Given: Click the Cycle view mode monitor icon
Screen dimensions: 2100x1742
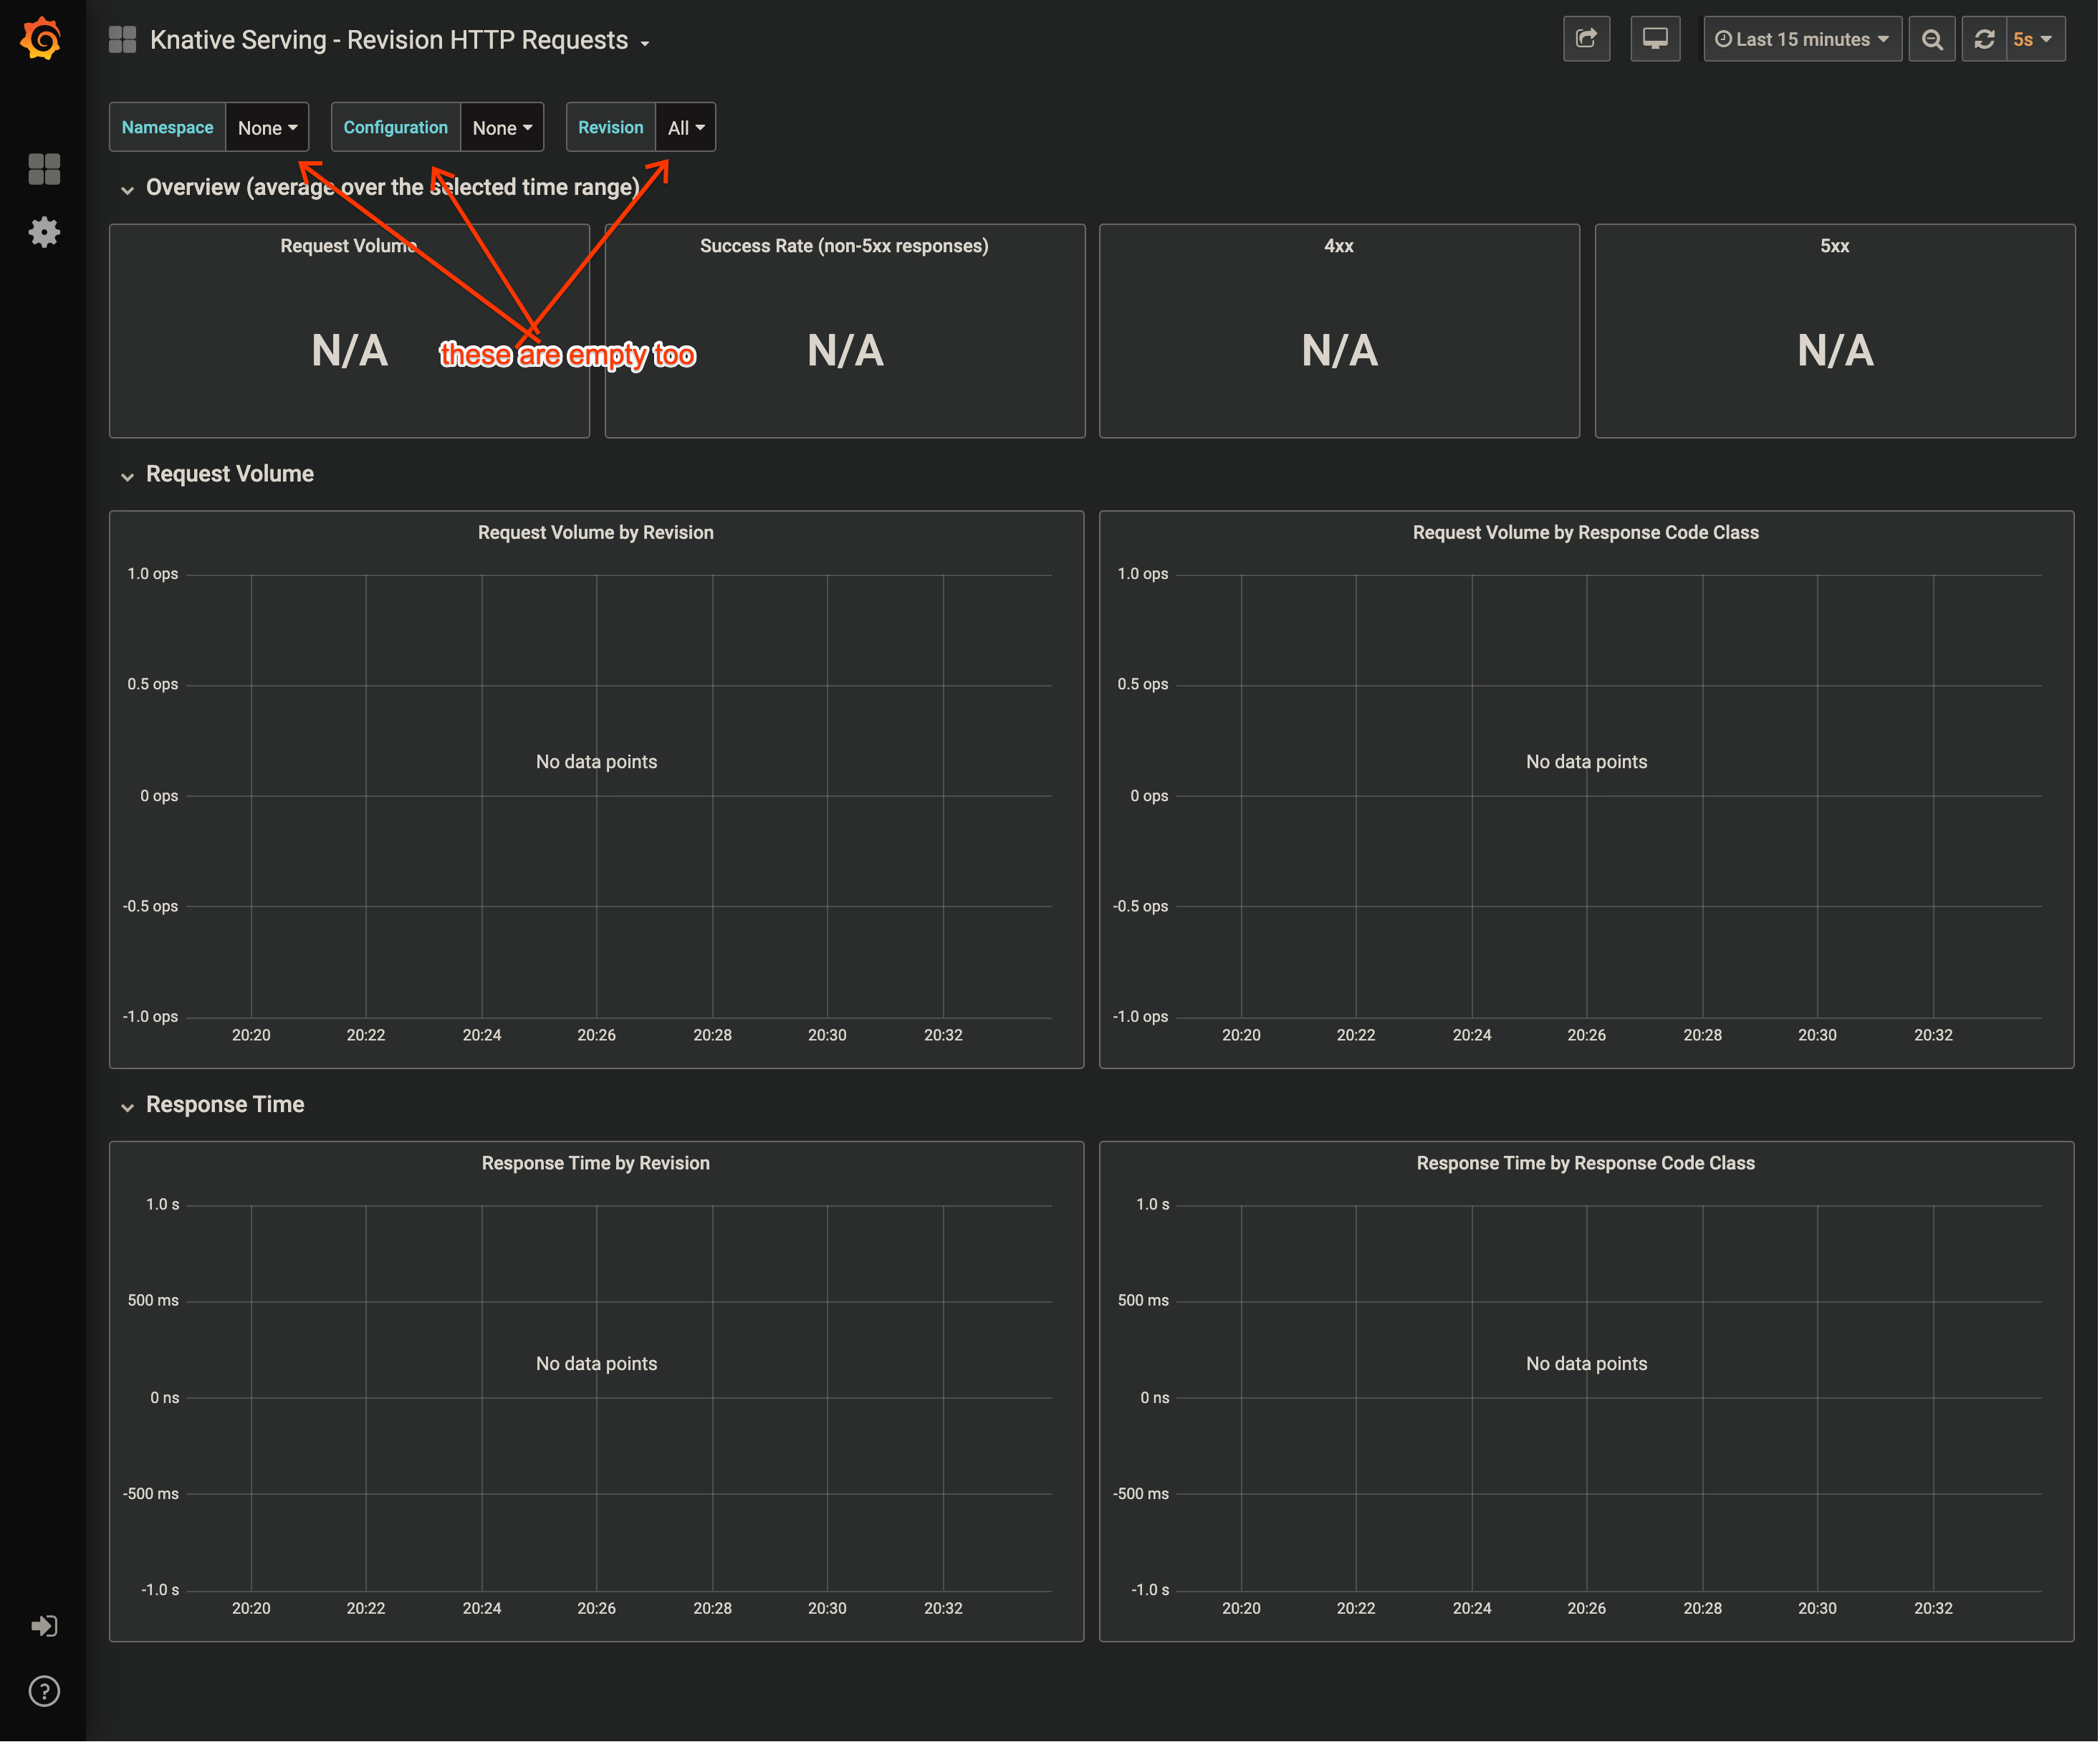Looking at the screenshot, I should pyautogui.click(x=1655, y=39).
